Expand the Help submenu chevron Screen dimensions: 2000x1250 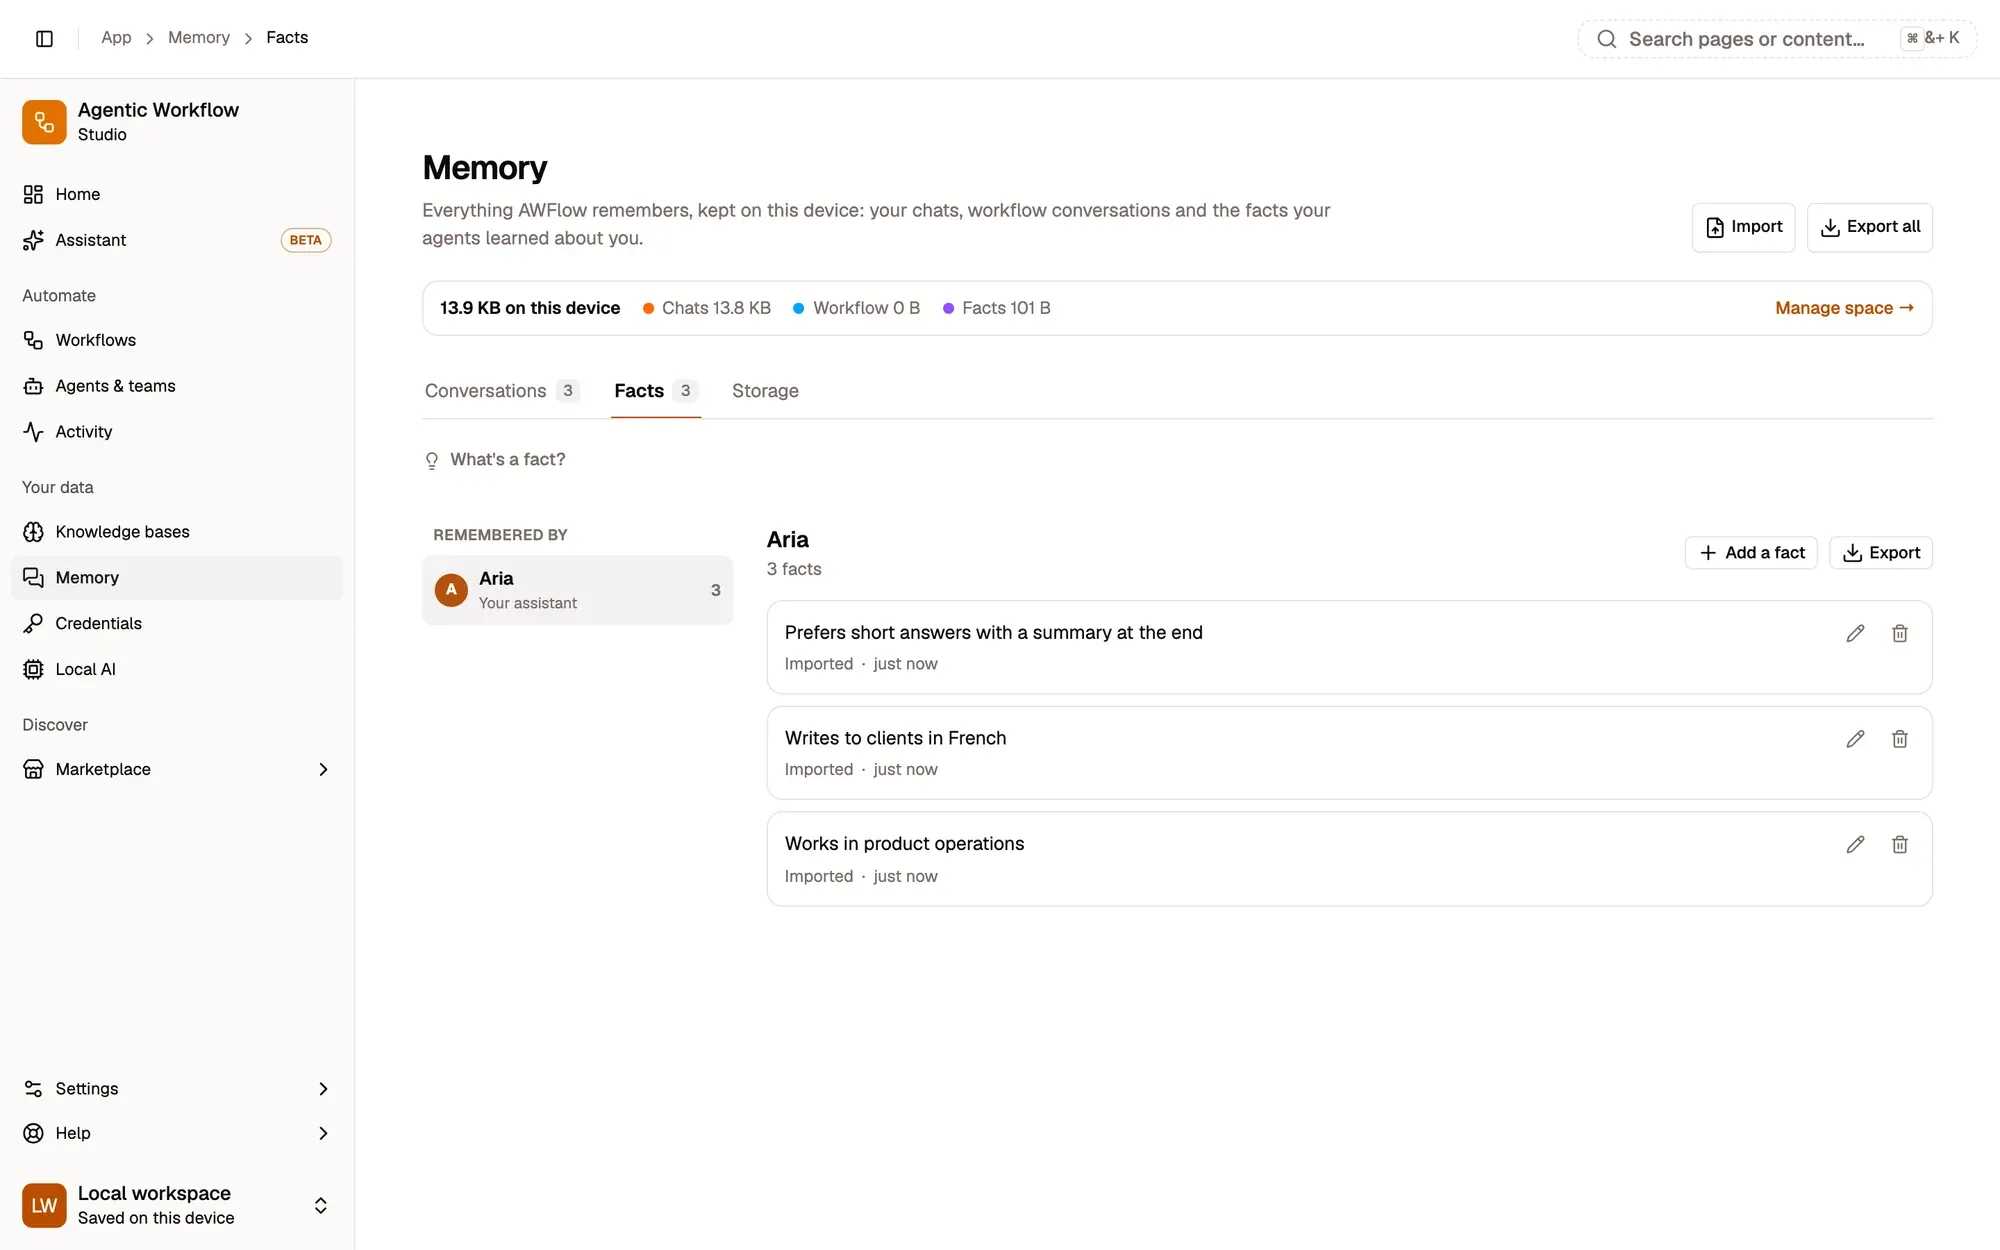323,1133
